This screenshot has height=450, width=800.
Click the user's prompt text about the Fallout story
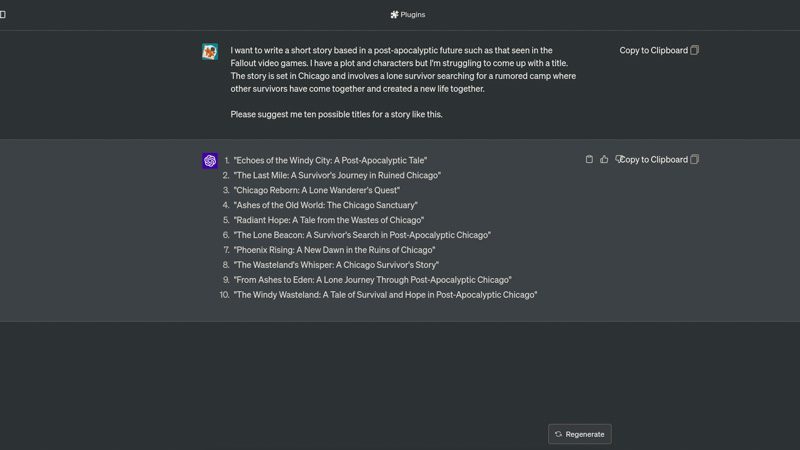[x=403, y=69]
